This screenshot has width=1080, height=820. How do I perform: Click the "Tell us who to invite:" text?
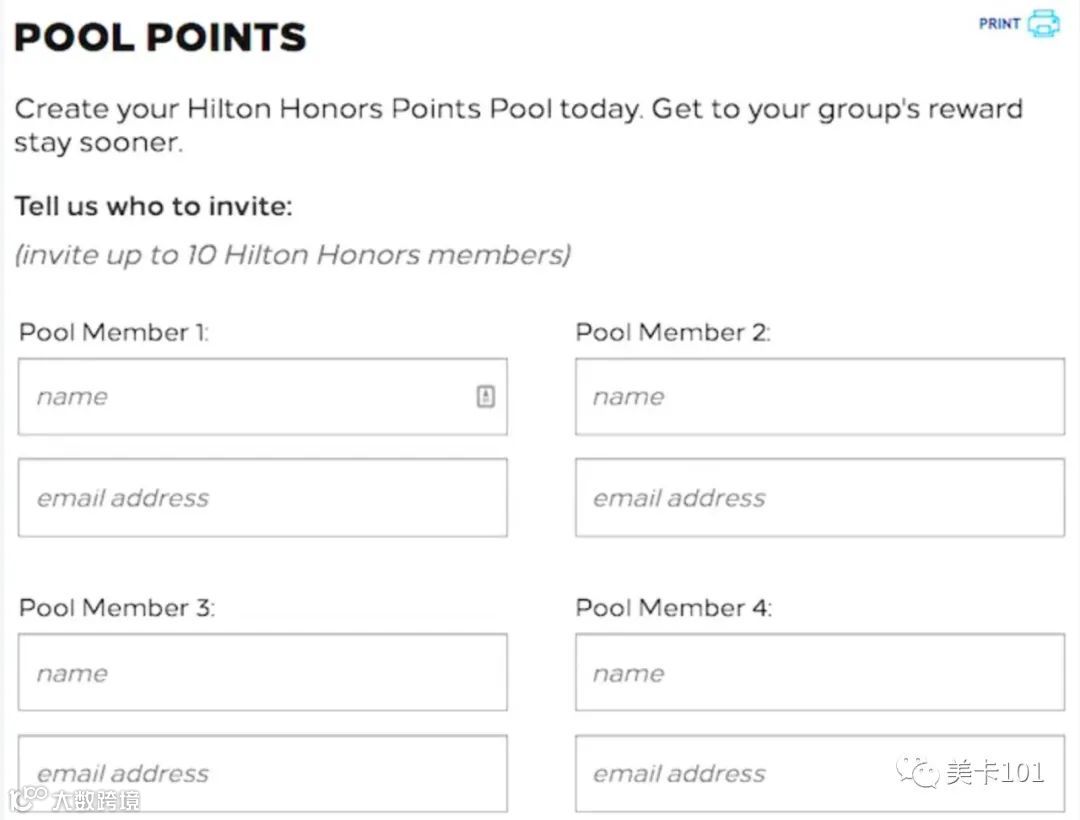tap(153, 207)
